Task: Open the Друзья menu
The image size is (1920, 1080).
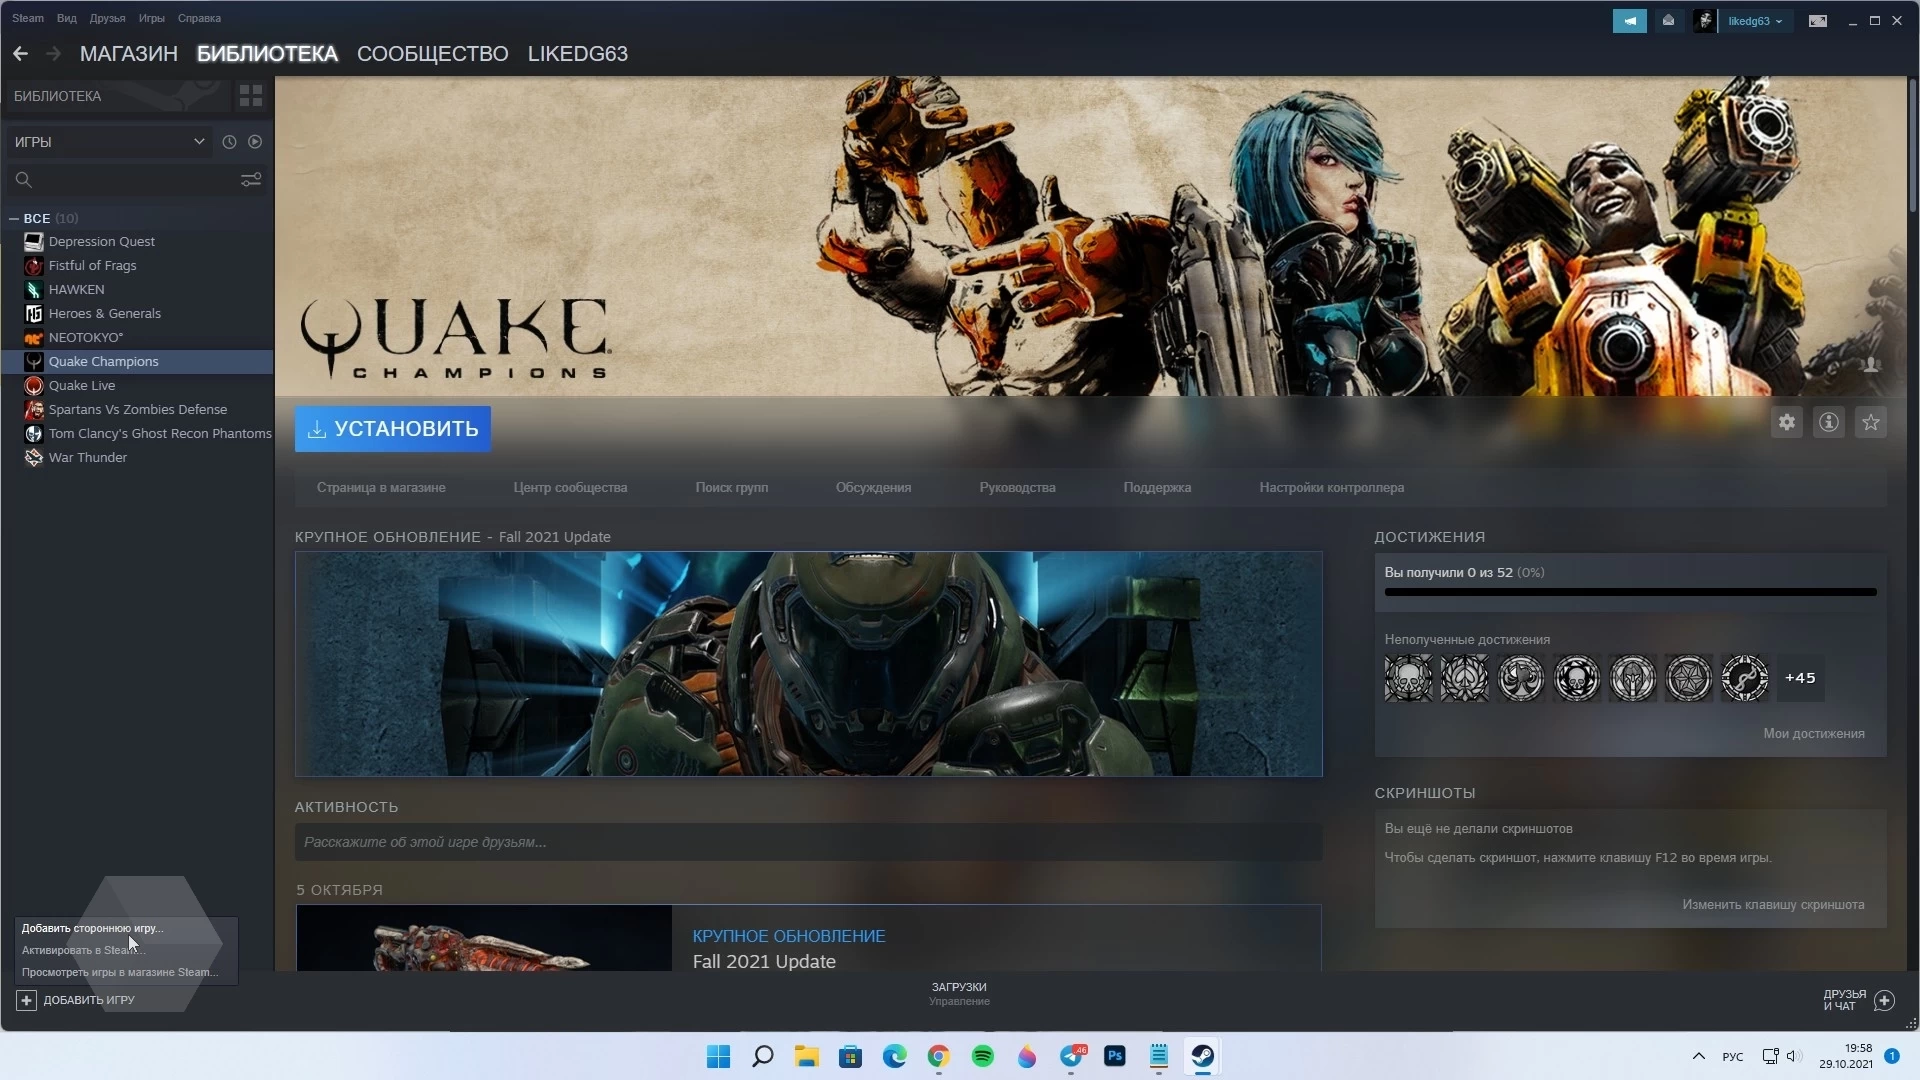Action: (107, 18)
